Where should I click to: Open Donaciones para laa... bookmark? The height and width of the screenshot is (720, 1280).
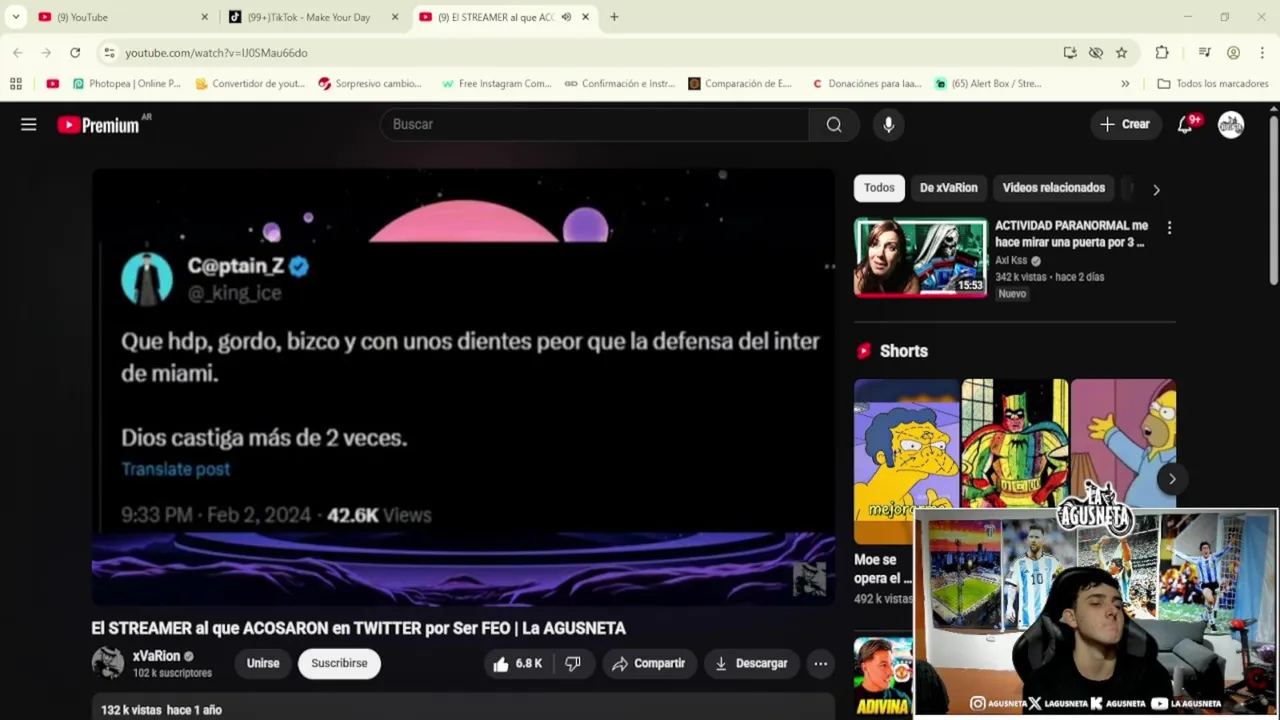point(867,84)
